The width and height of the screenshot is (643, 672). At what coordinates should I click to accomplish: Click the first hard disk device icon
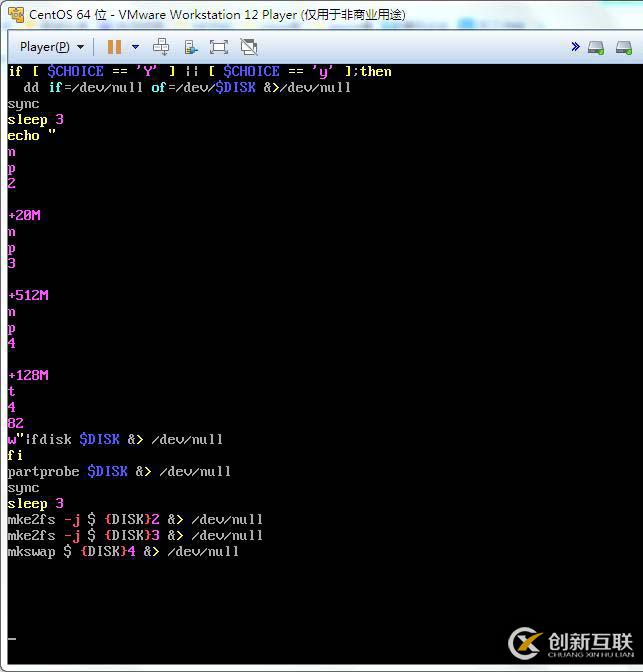pyautogui.click(x=596, y=47)
